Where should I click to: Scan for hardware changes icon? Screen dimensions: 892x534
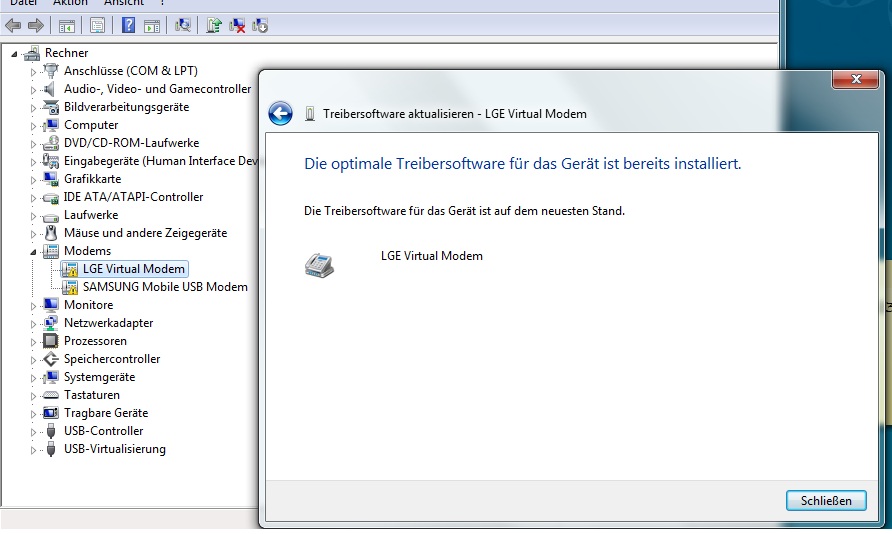coord(183,25)
